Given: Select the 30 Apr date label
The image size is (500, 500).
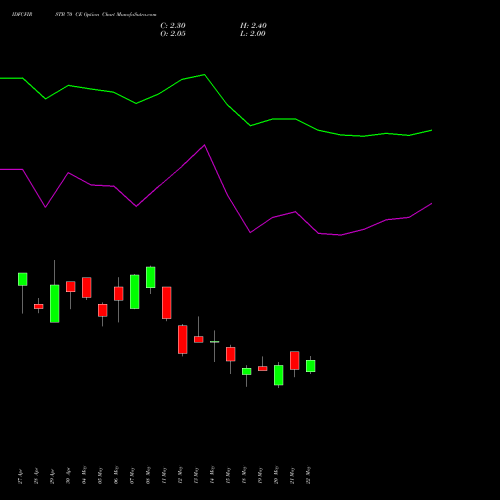Looking at the screenshot, I should point(68,476).
